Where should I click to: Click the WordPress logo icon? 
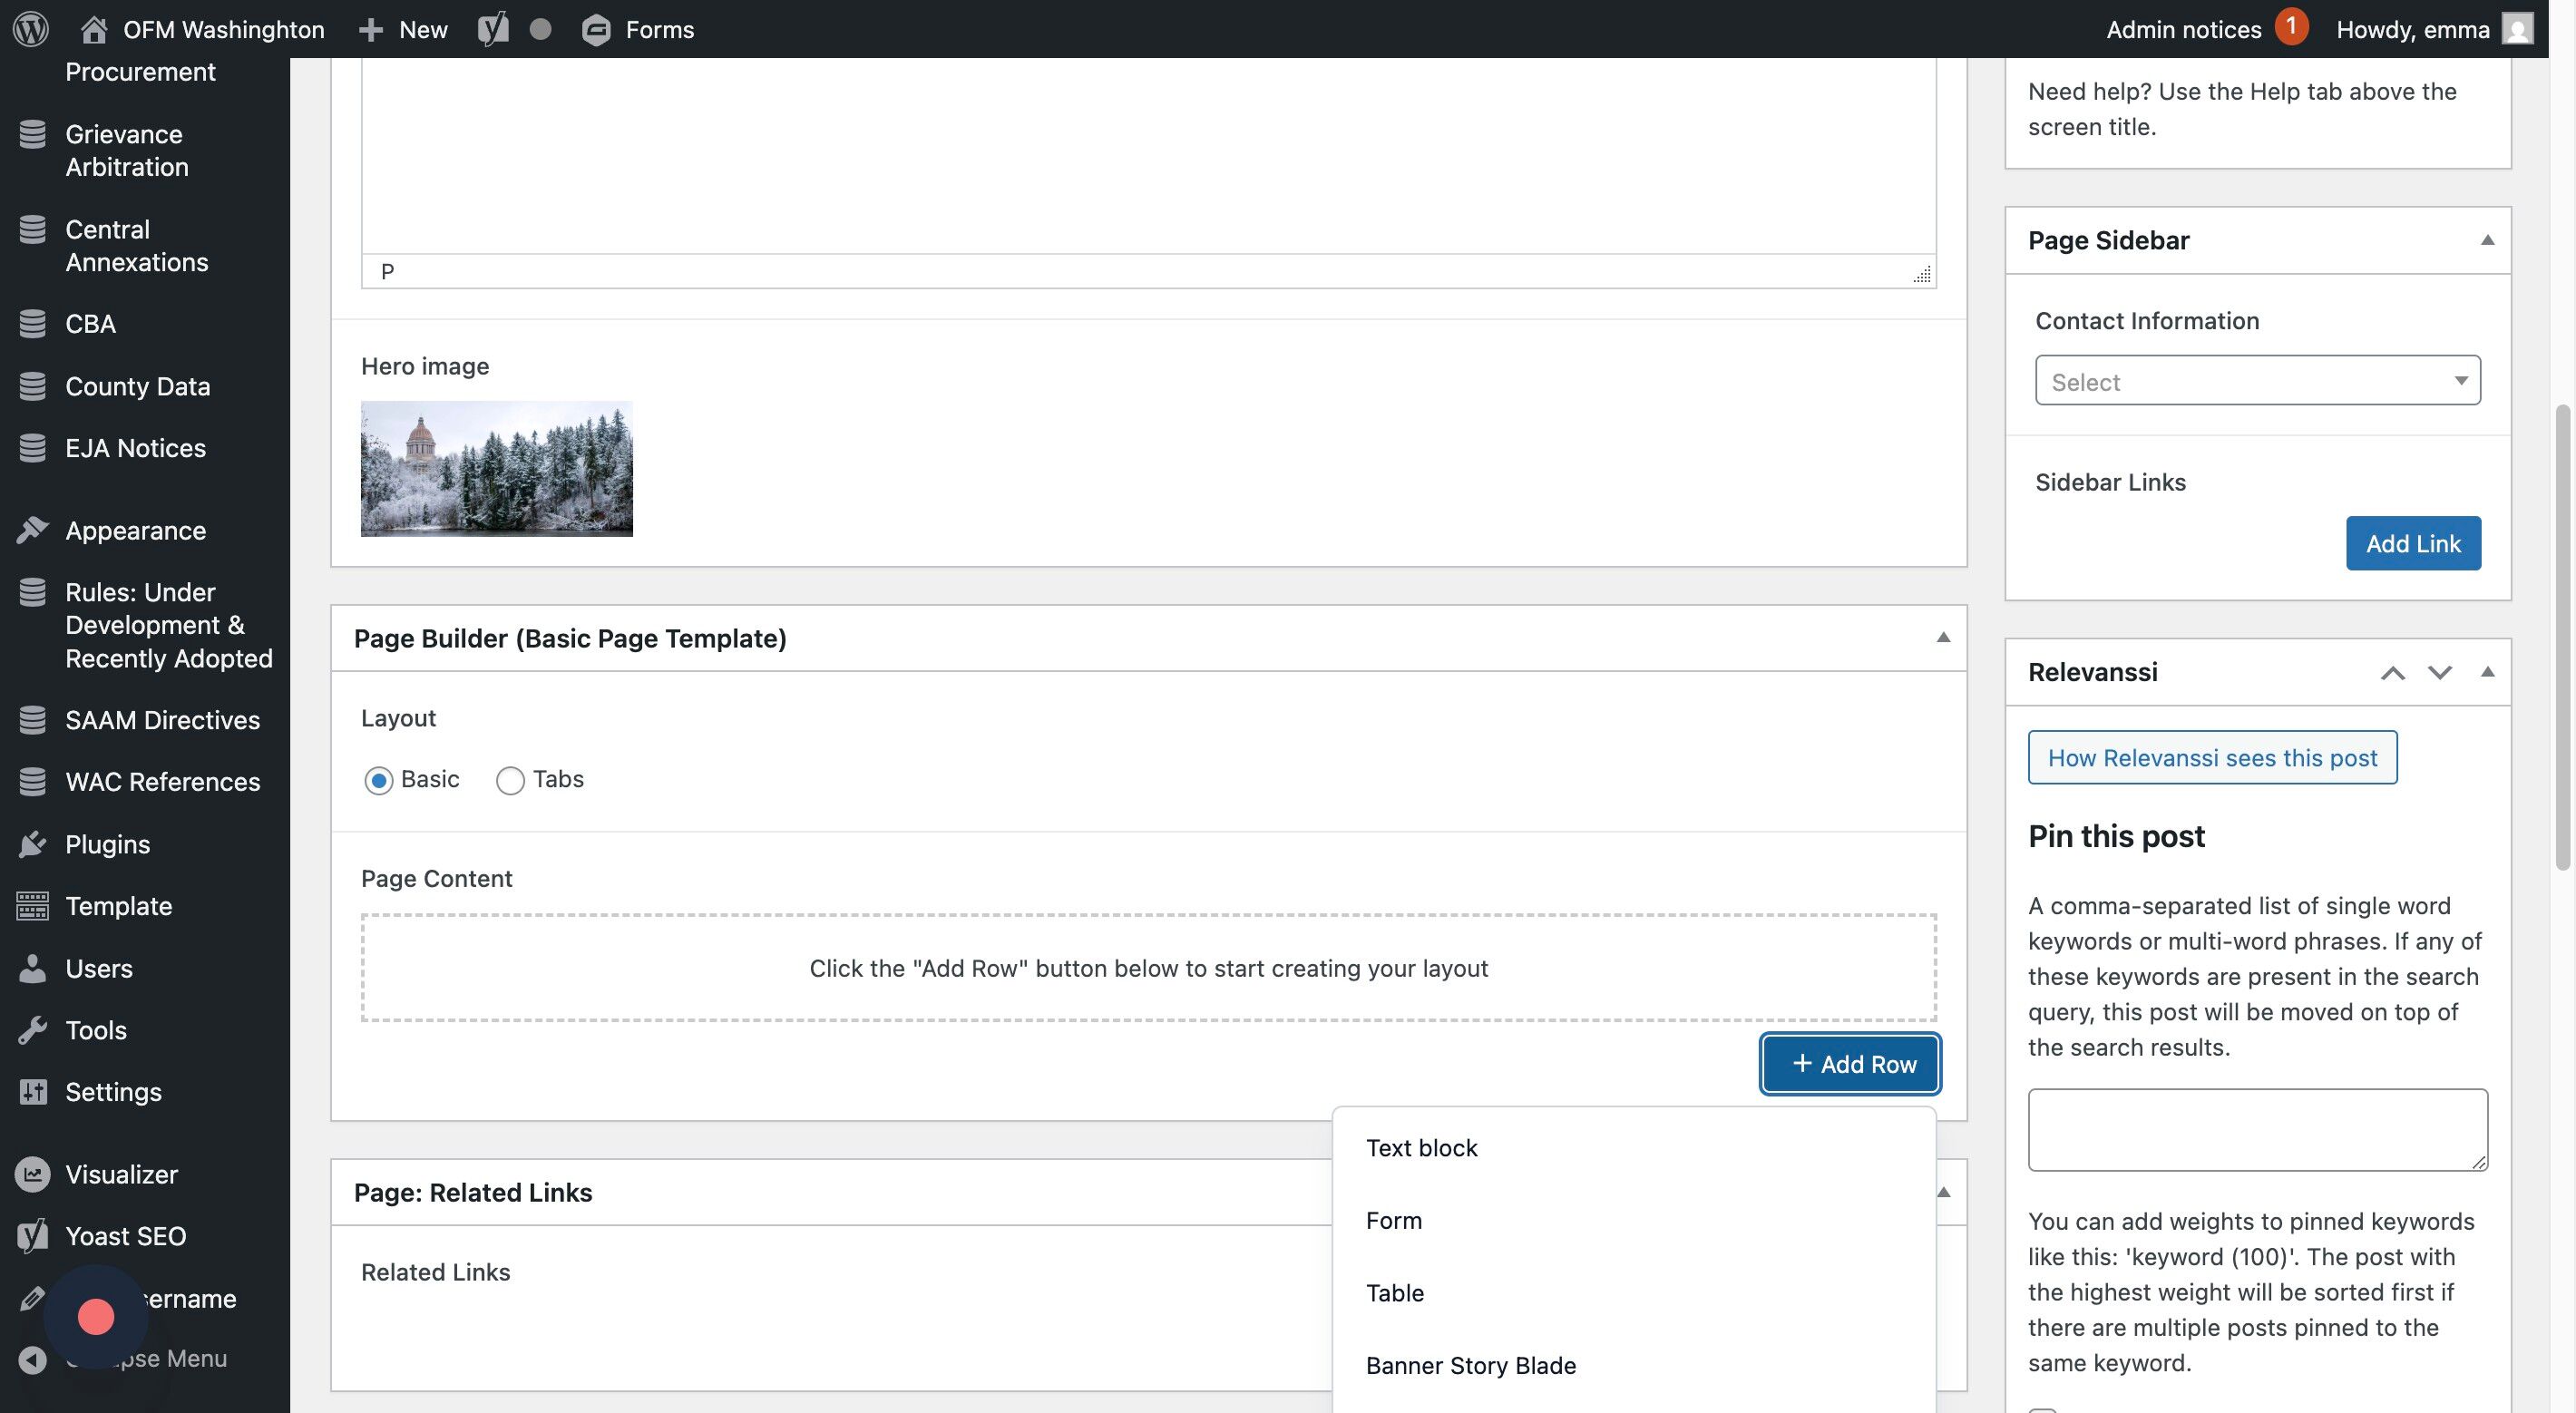31,29
